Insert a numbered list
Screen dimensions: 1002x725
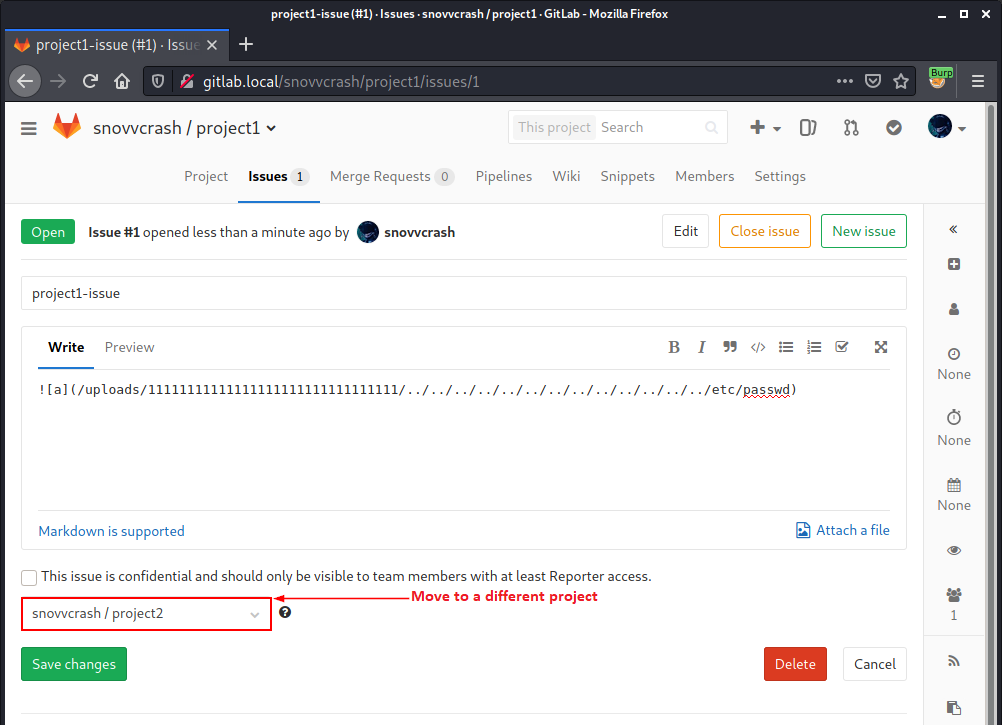click(x=814, y=347)
